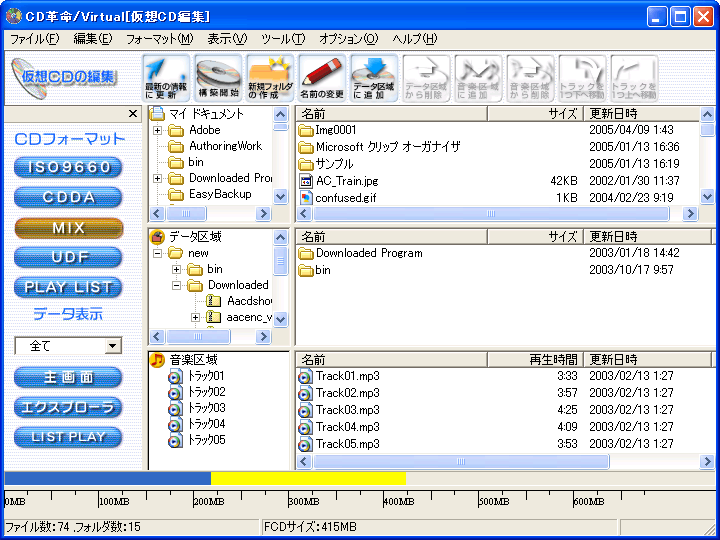Collapse the Downloaded node in データ区域

(x=176, y=286)
